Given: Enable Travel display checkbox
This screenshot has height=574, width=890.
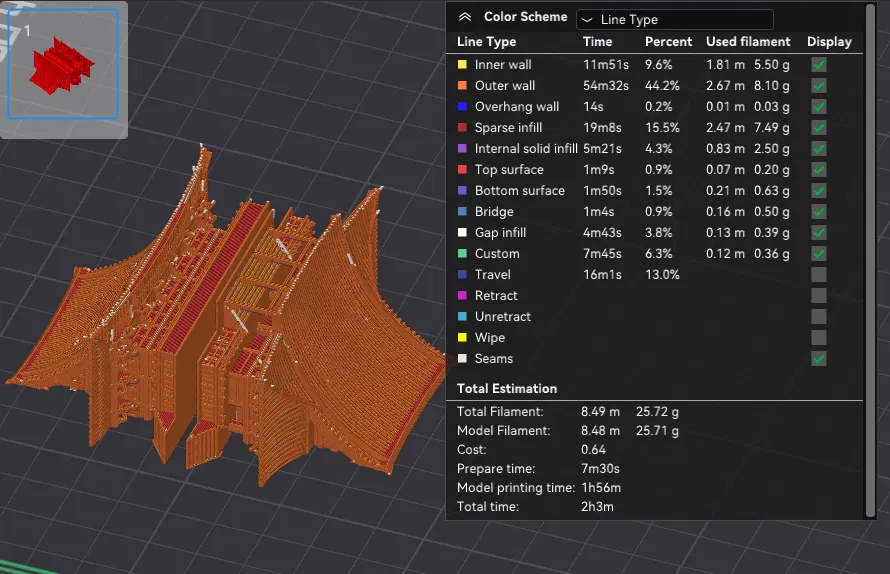Looking at the screenshot, I should (x=819, y=274).
